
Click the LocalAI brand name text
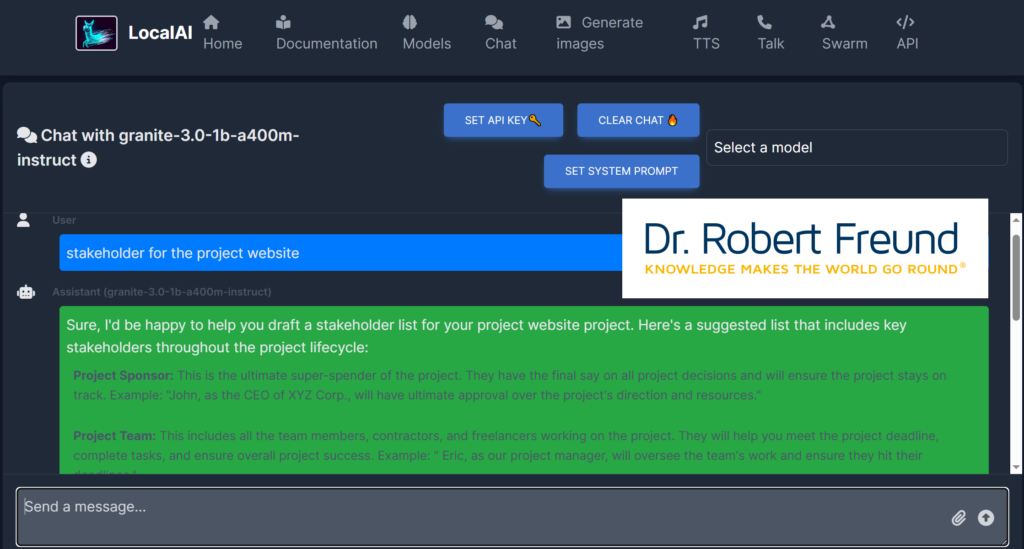pyautogui.click(x=160, y=33)
